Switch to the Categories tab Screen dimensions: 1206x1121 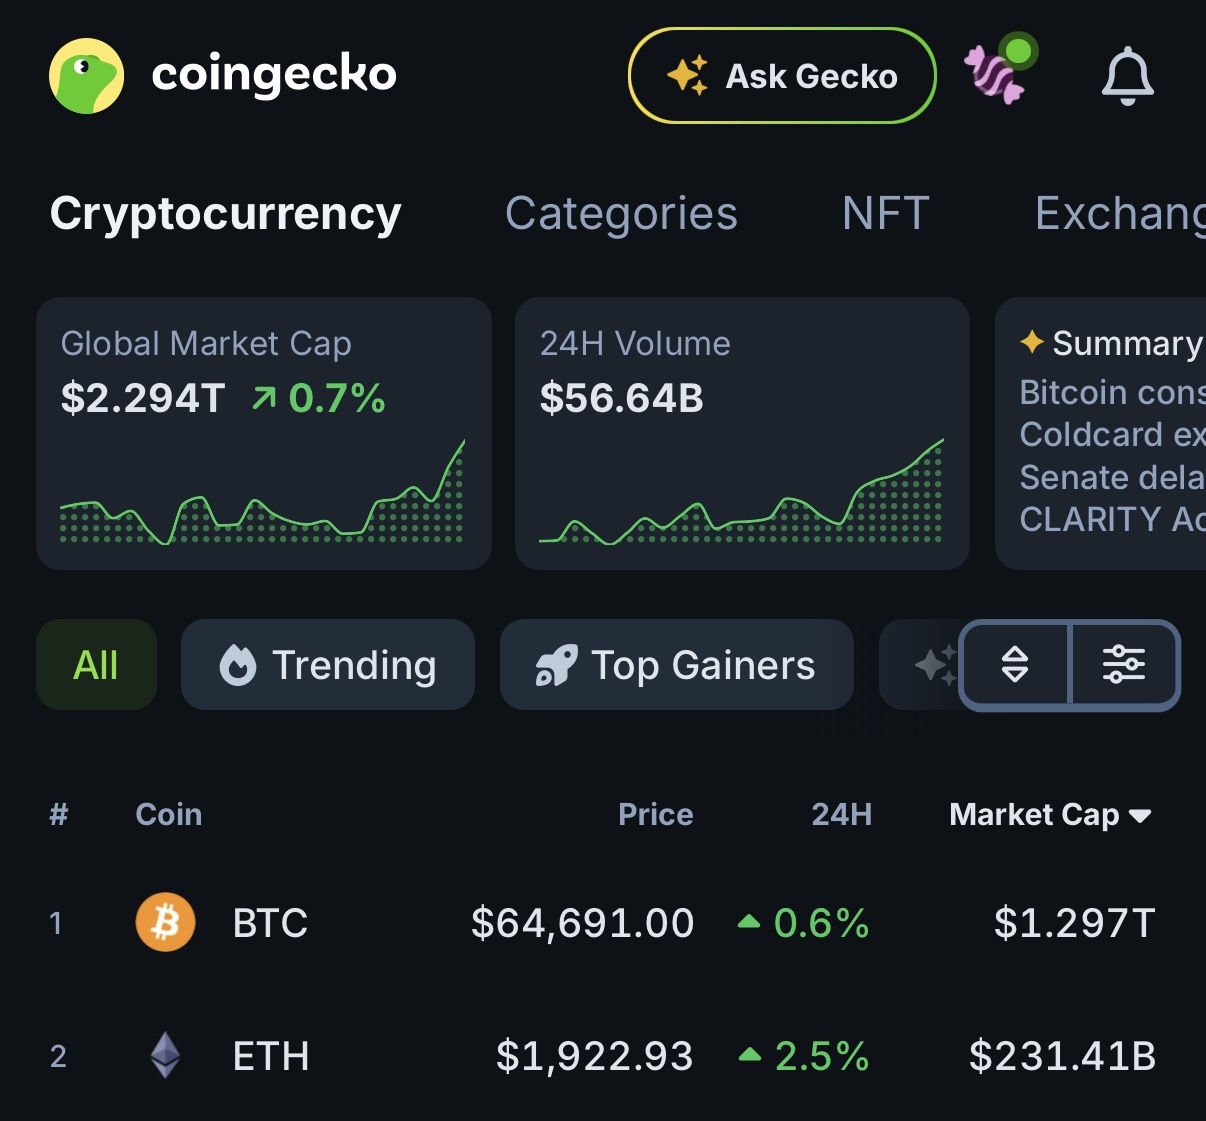(x=621, y=213)
